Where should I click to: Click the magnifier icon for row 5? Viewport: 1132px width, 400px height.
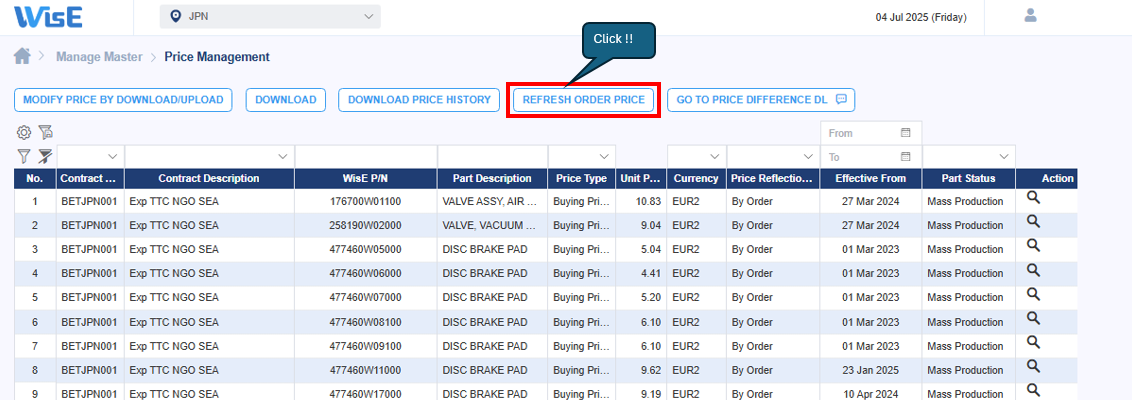(1034, 295)
